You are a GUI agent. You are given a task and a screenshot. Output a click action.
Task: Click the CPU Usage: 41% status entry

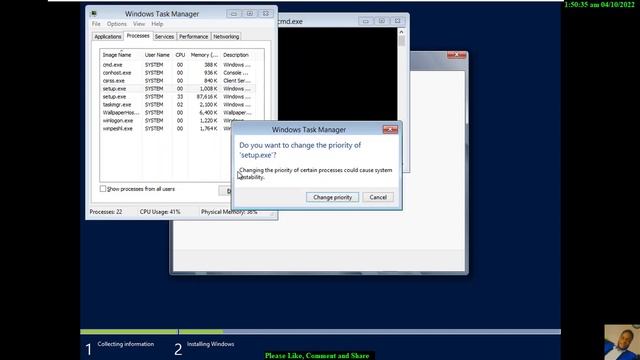160,212
